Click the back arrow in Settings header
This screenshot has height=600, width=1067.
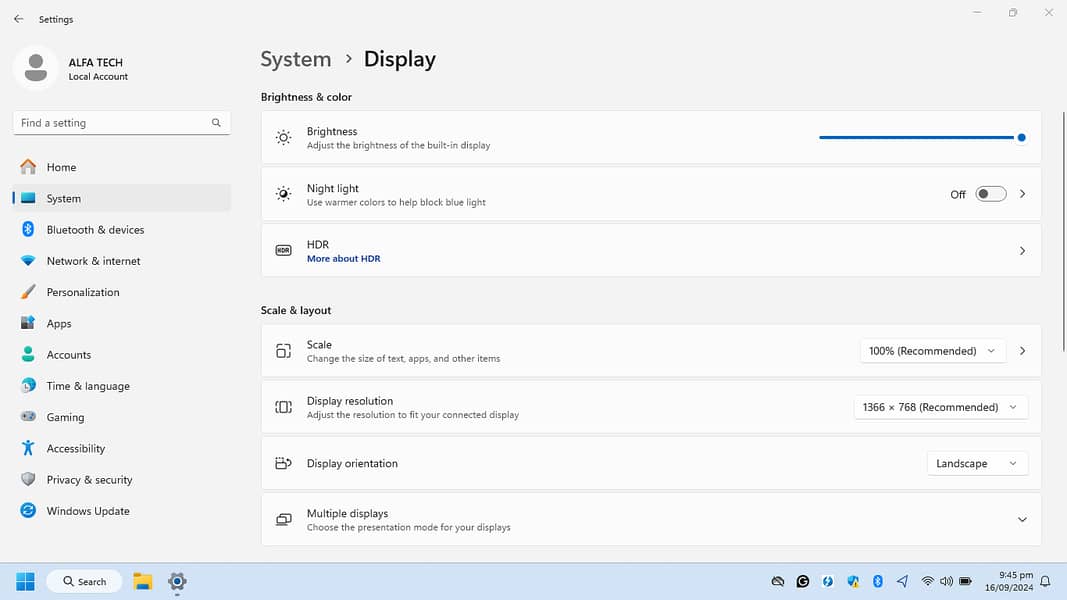pyautogui.click(x=18, y=19)
